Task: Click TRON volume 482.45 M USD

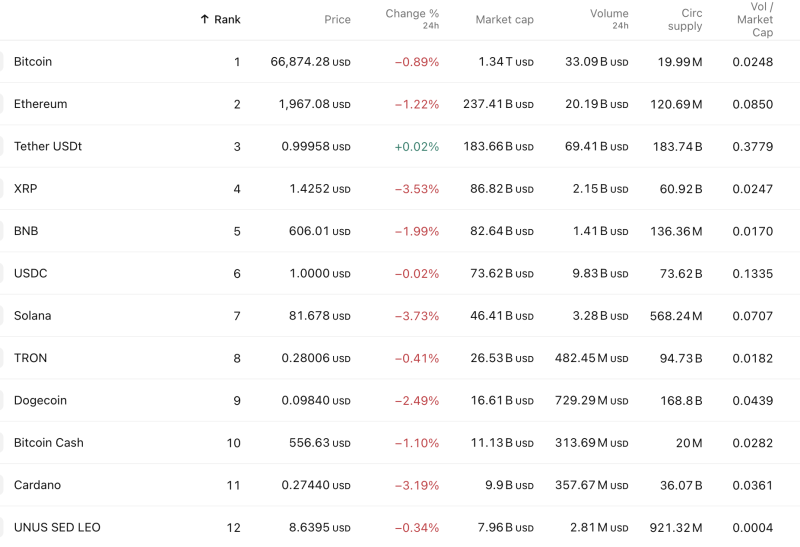Action: [592, 358]
